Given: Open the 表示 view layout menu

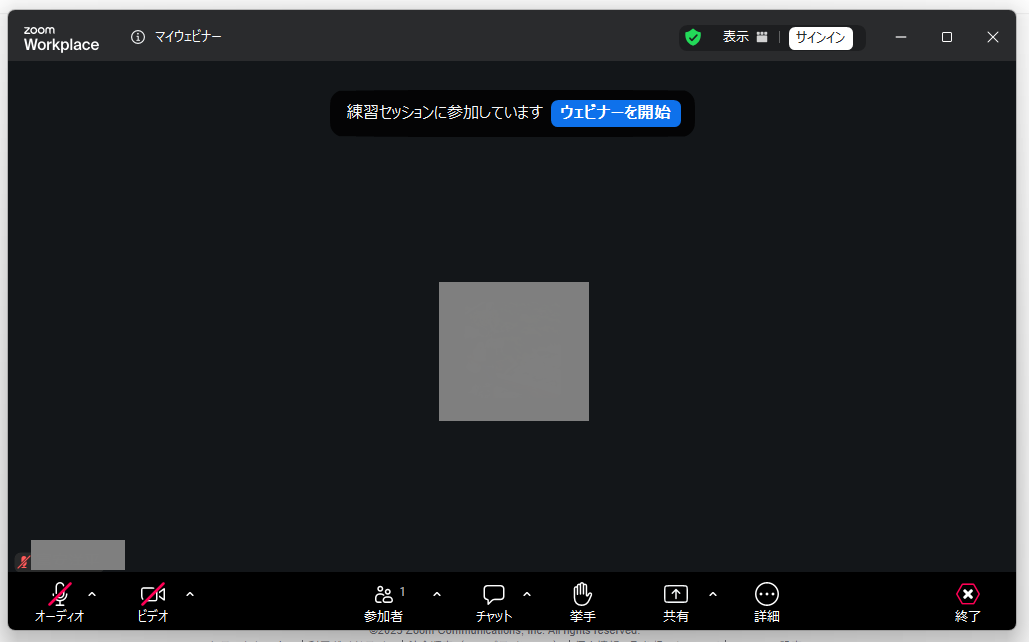Looking at the screenshot, I should click(745, 37).
